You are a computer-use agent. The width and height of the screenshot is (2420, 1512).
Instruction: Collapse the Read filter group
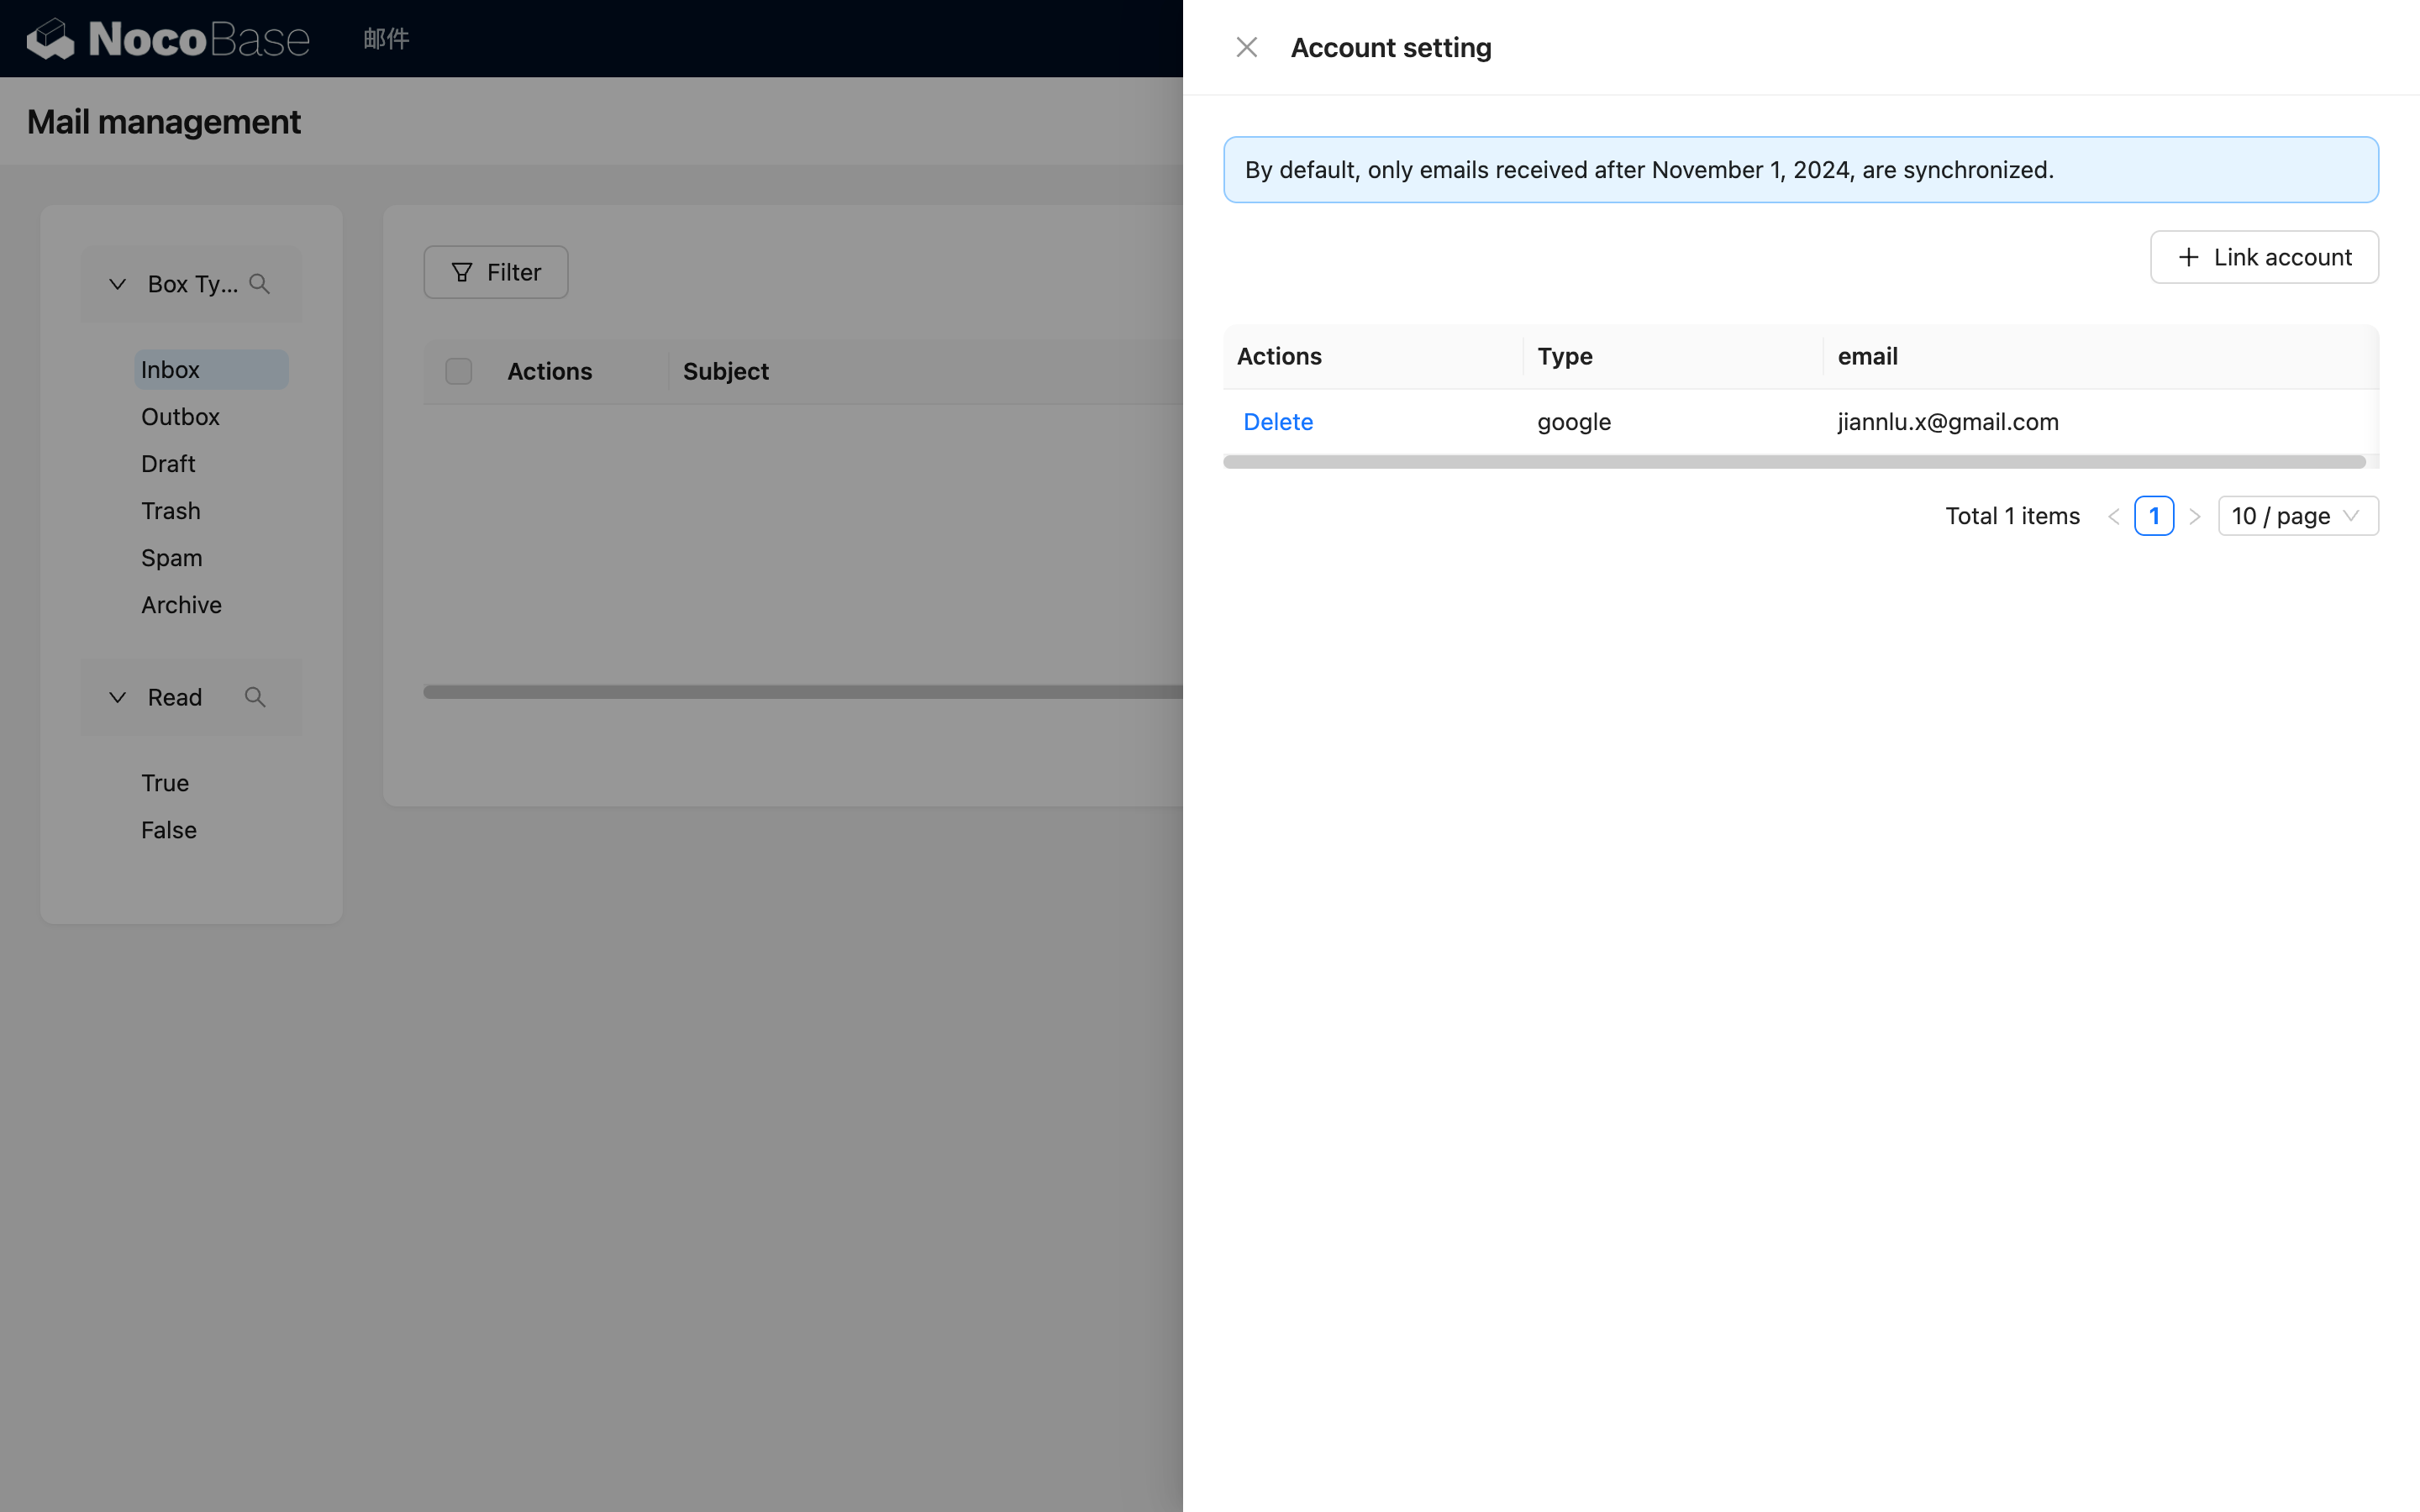(x=117, y=697)
